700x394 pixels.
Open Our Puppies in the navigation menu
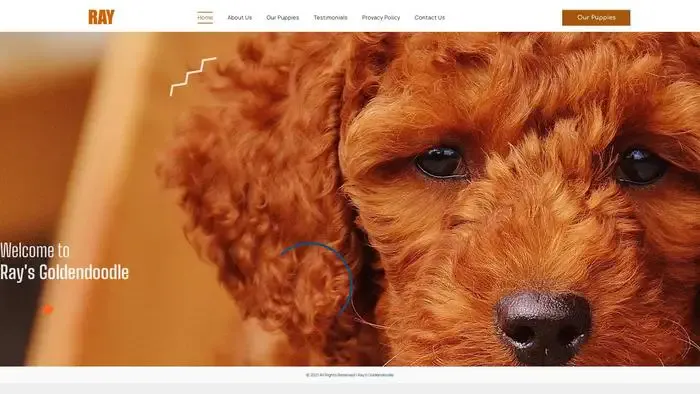[x=283, y=17]
